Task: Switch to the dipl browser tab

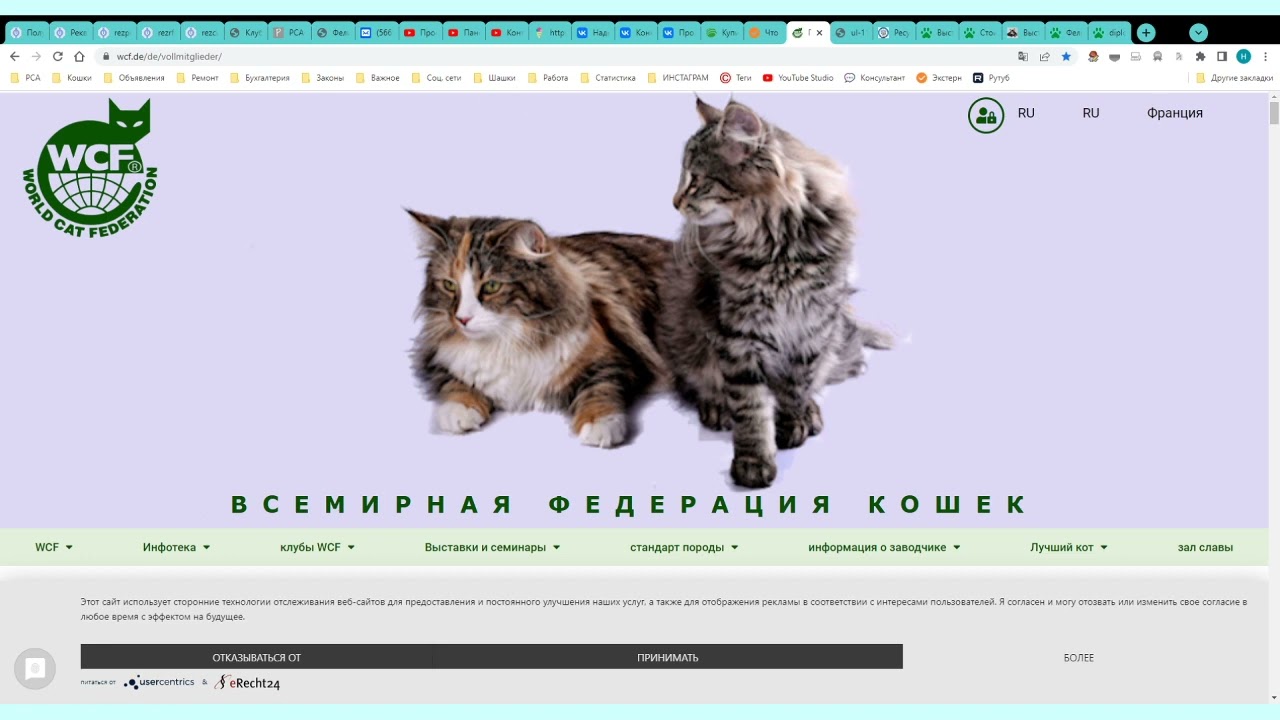Action: (x=1109, y=33)
